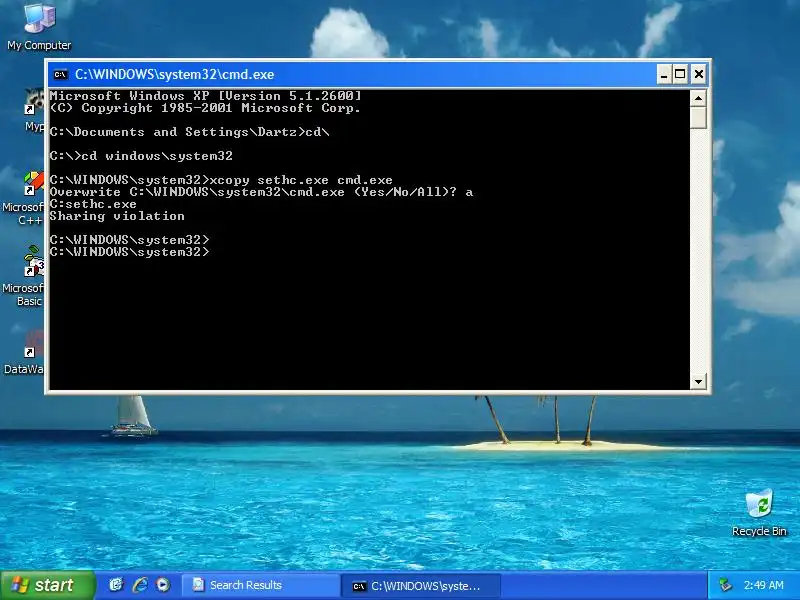Click the 'C:sethc.exe' output line

(x=93, y=204)
